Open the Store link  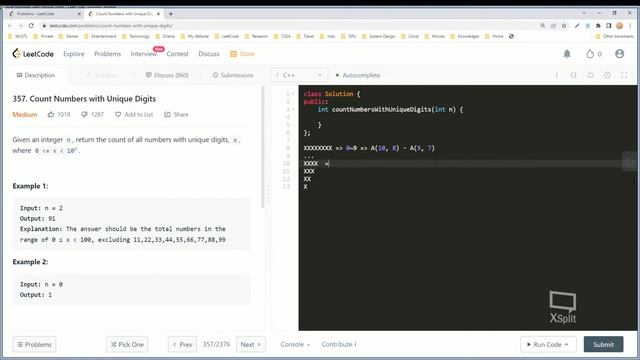tap(242, 53)
